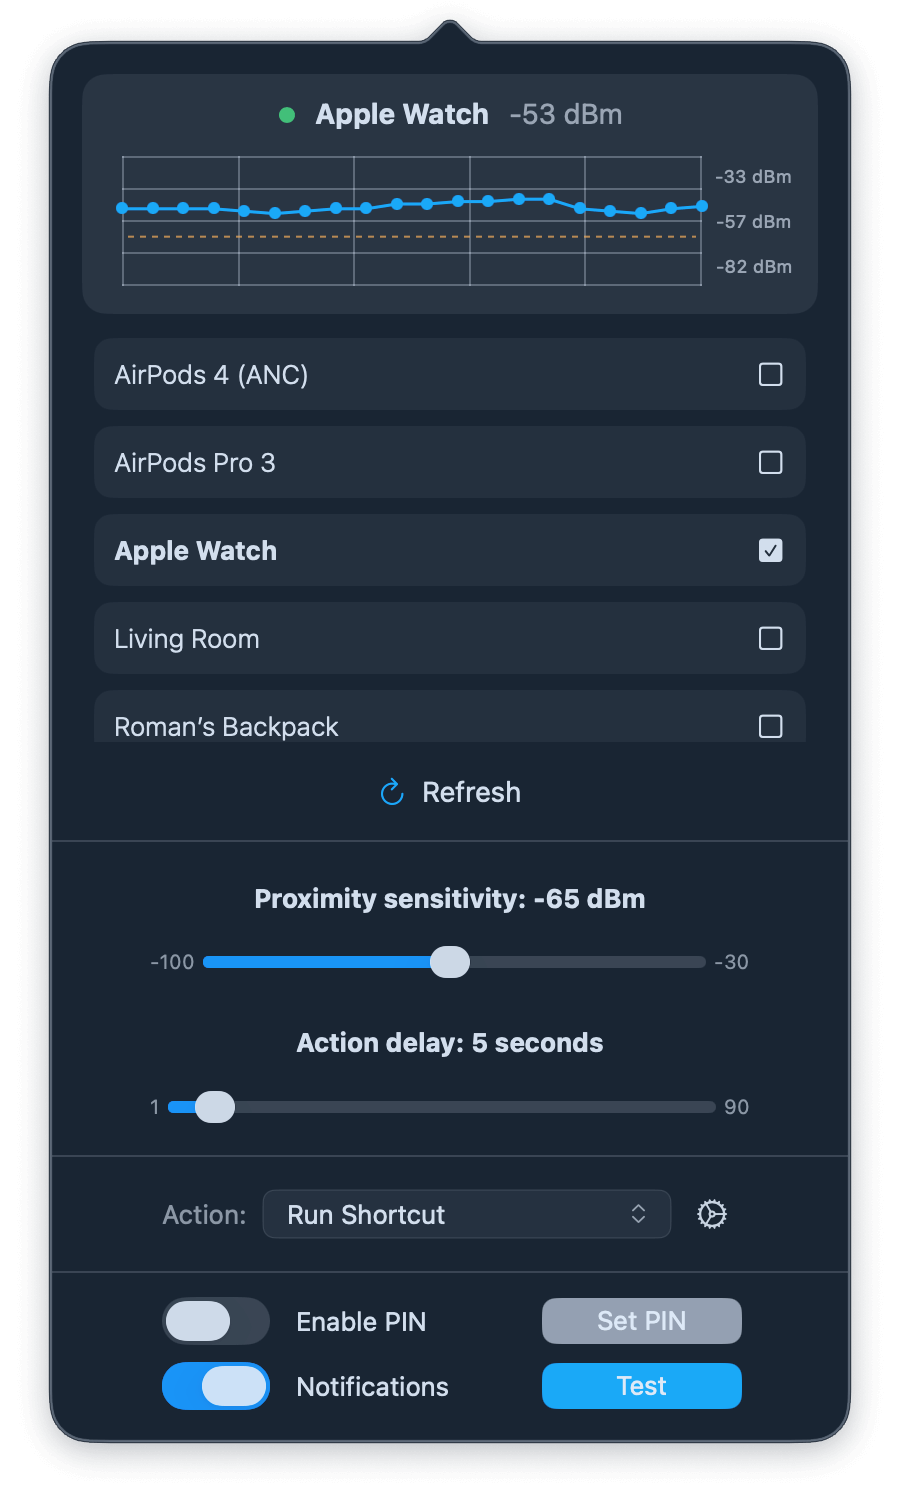Check the AirPods Pro 3 device
Image resolution: width=900 pixels, height=1500 pixels.
770,462
